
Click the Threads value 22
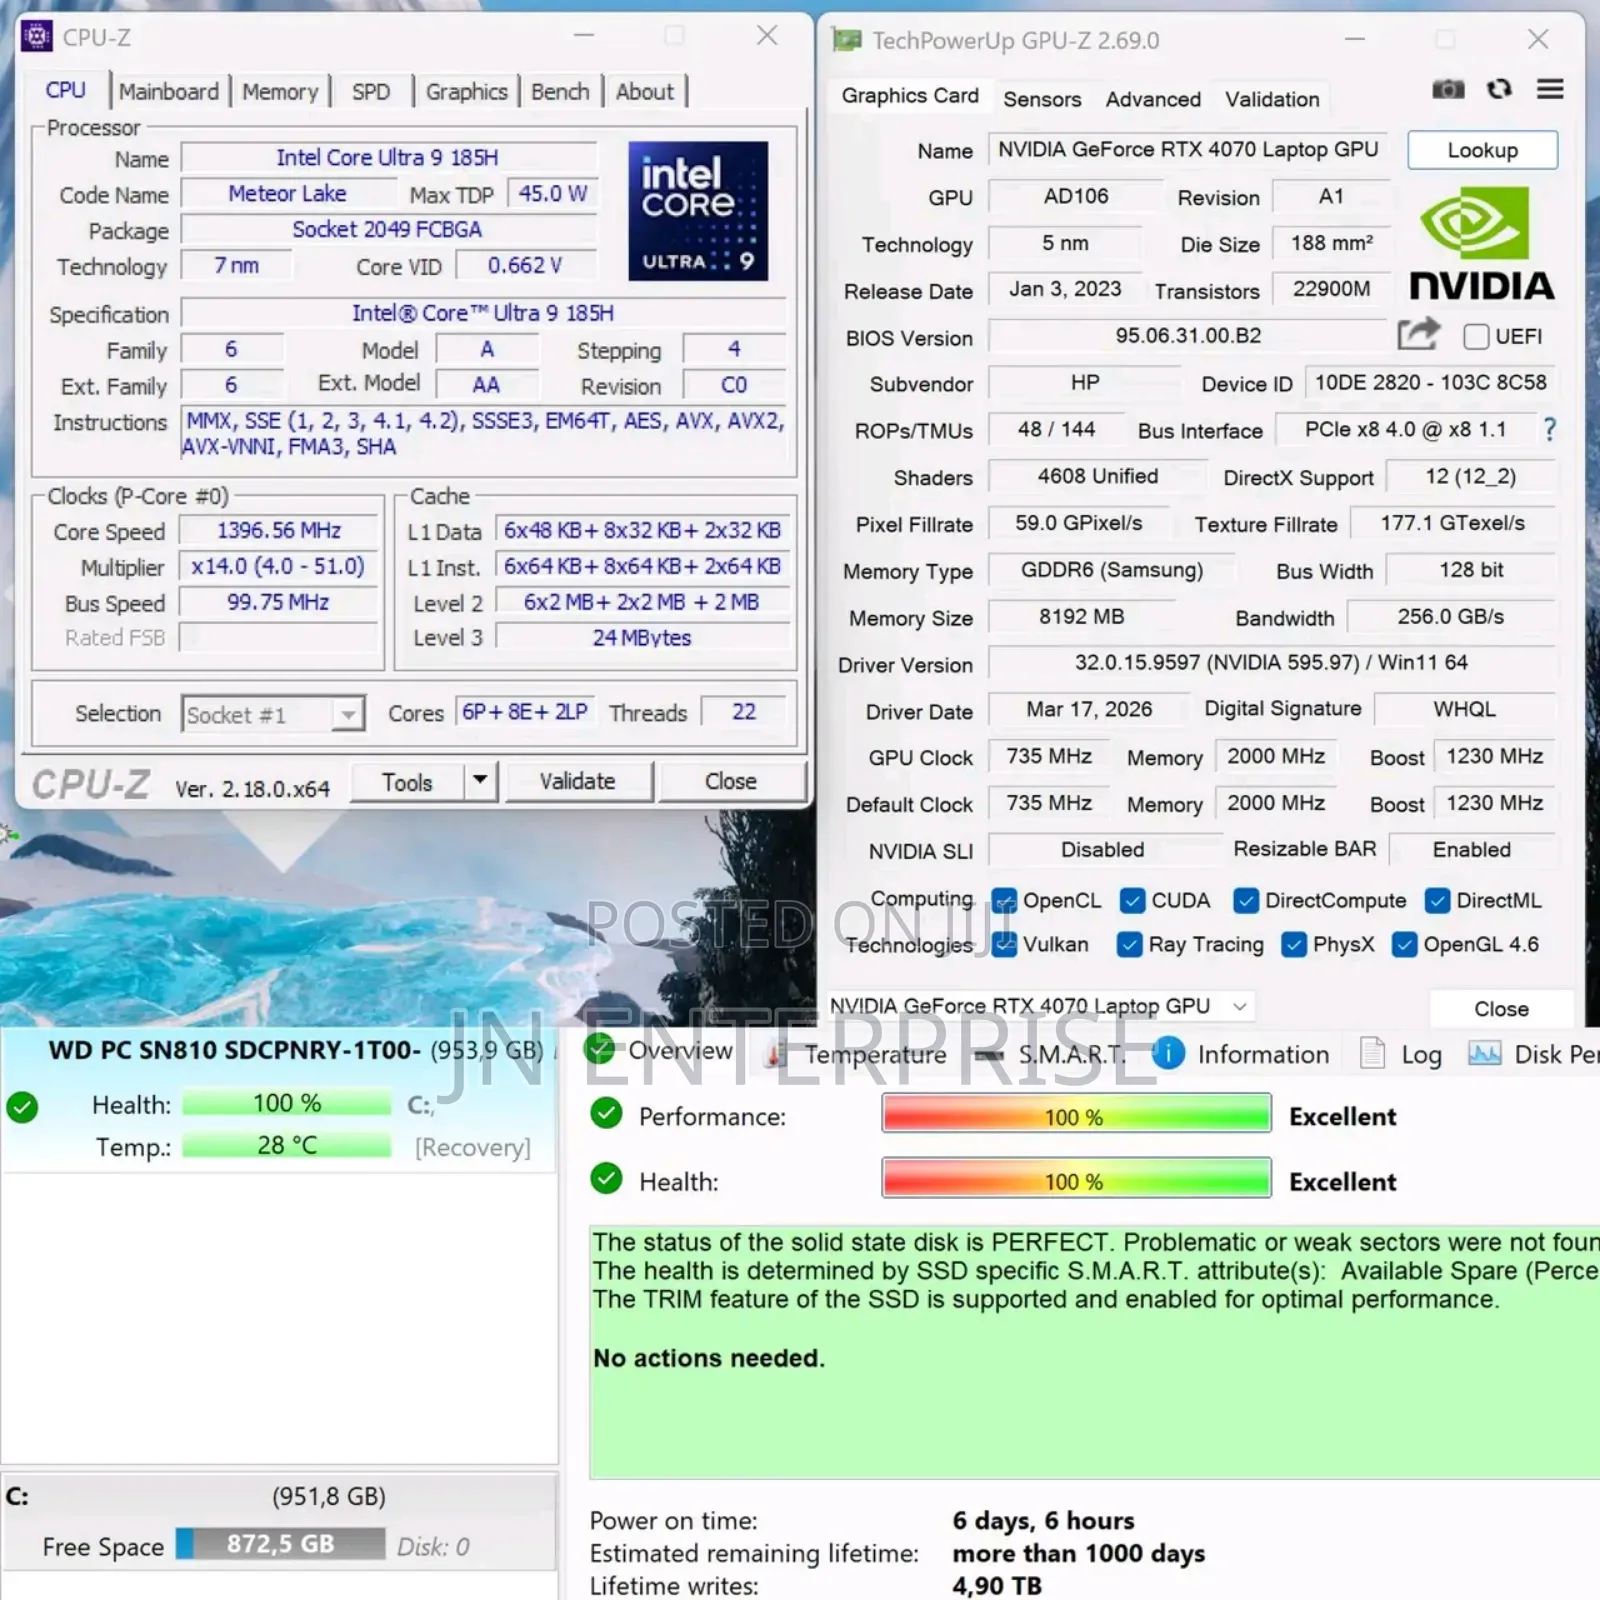(744, 712)
